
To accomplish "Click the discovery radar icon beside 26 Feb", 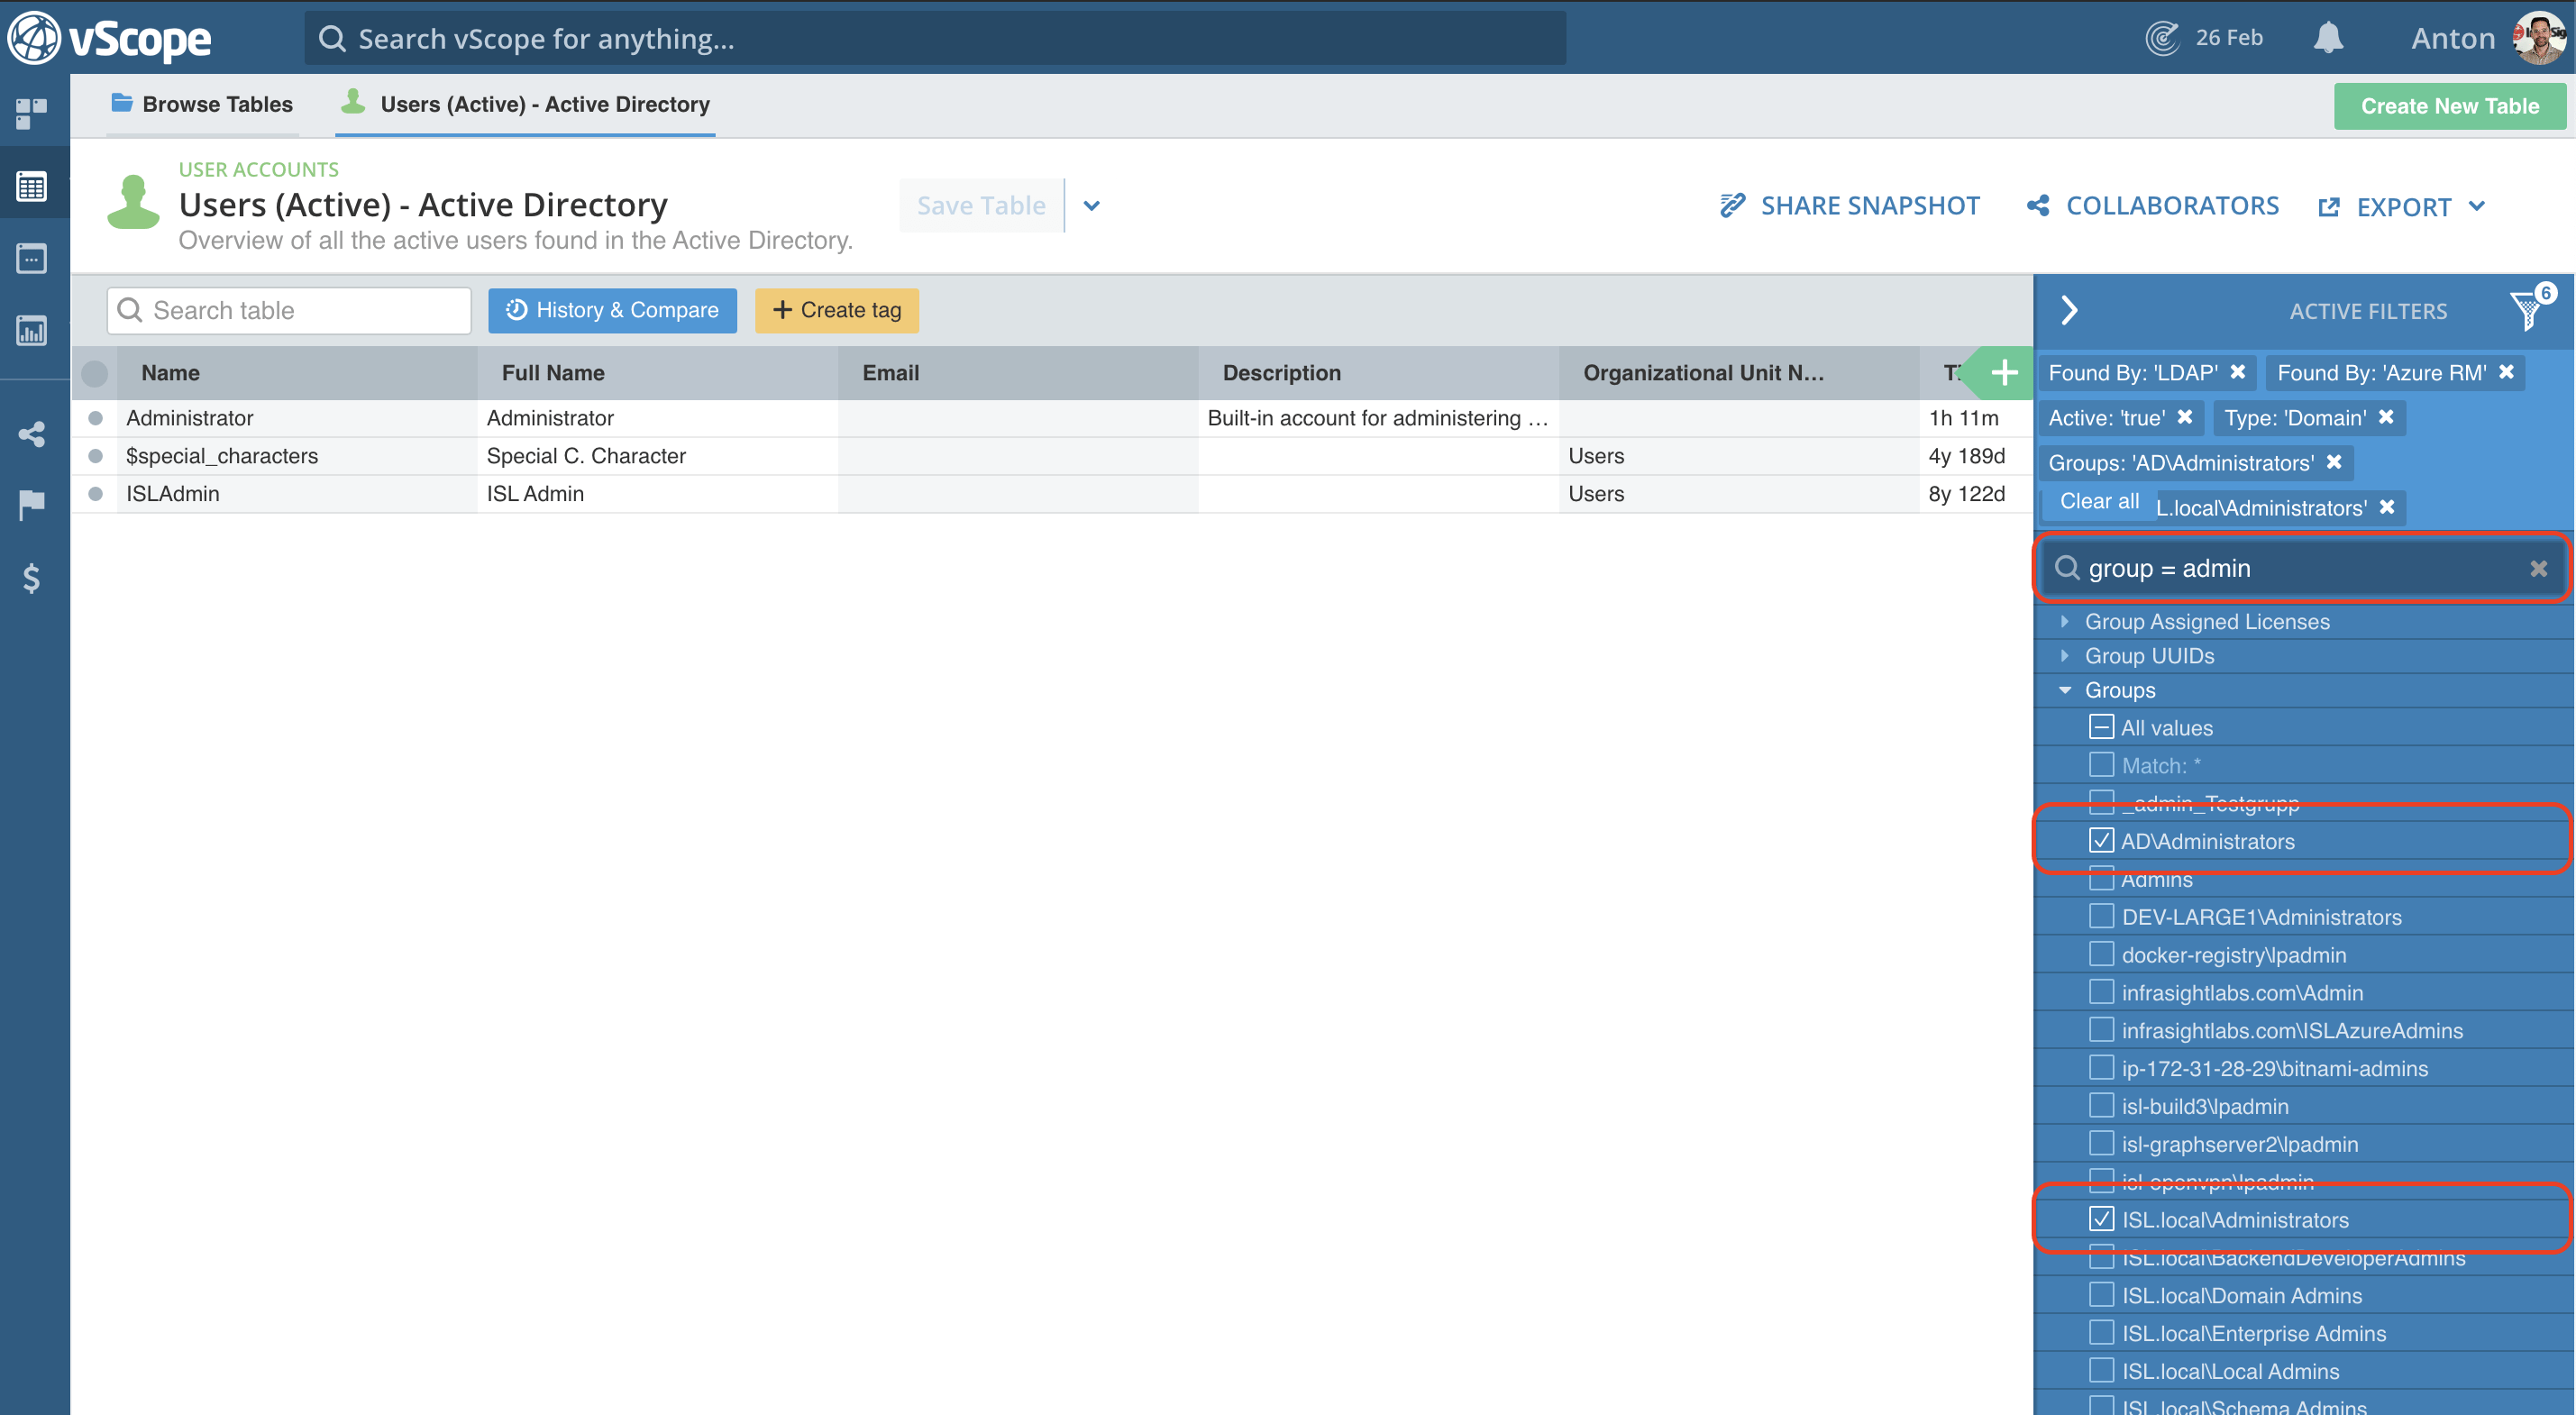I will point(2162,38).
